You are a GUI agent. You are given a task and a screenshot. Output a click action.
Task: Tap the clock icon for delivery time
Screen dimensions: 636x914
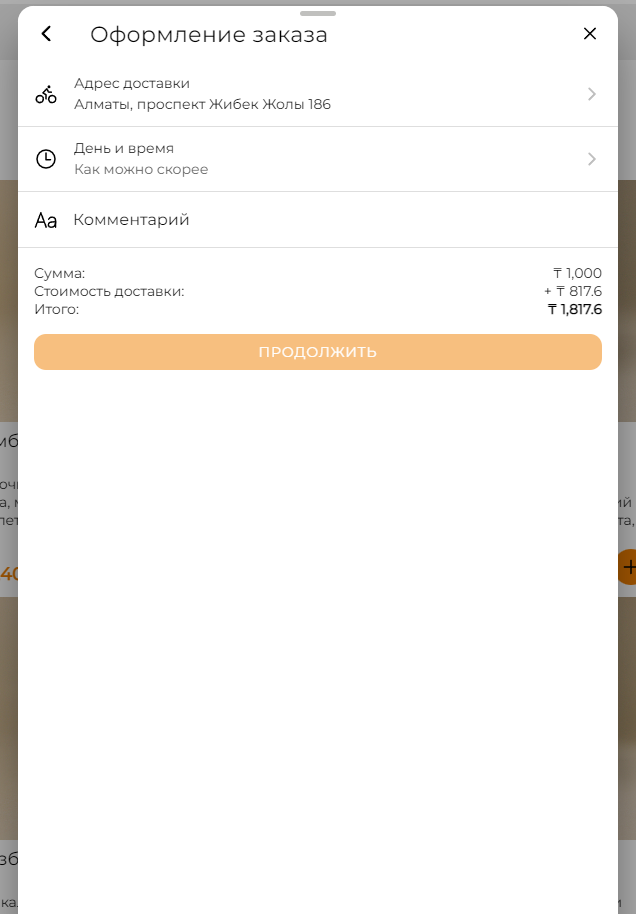tap(46, 159)
